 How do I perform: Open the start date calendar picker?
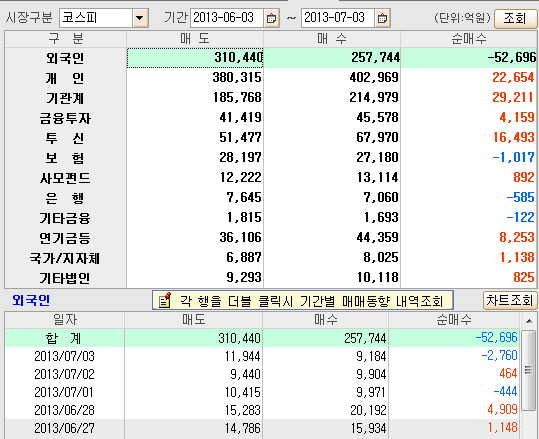pos(271,18)
